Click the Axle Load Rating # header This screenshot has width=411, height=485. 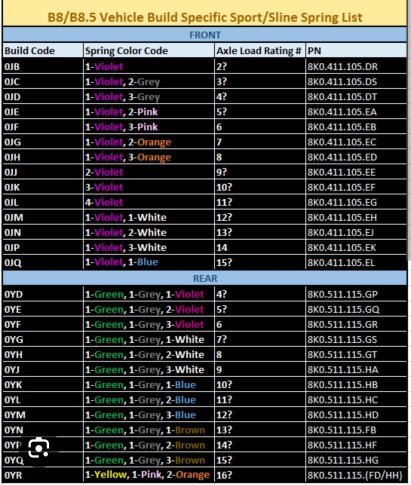(x=260, y=51)
